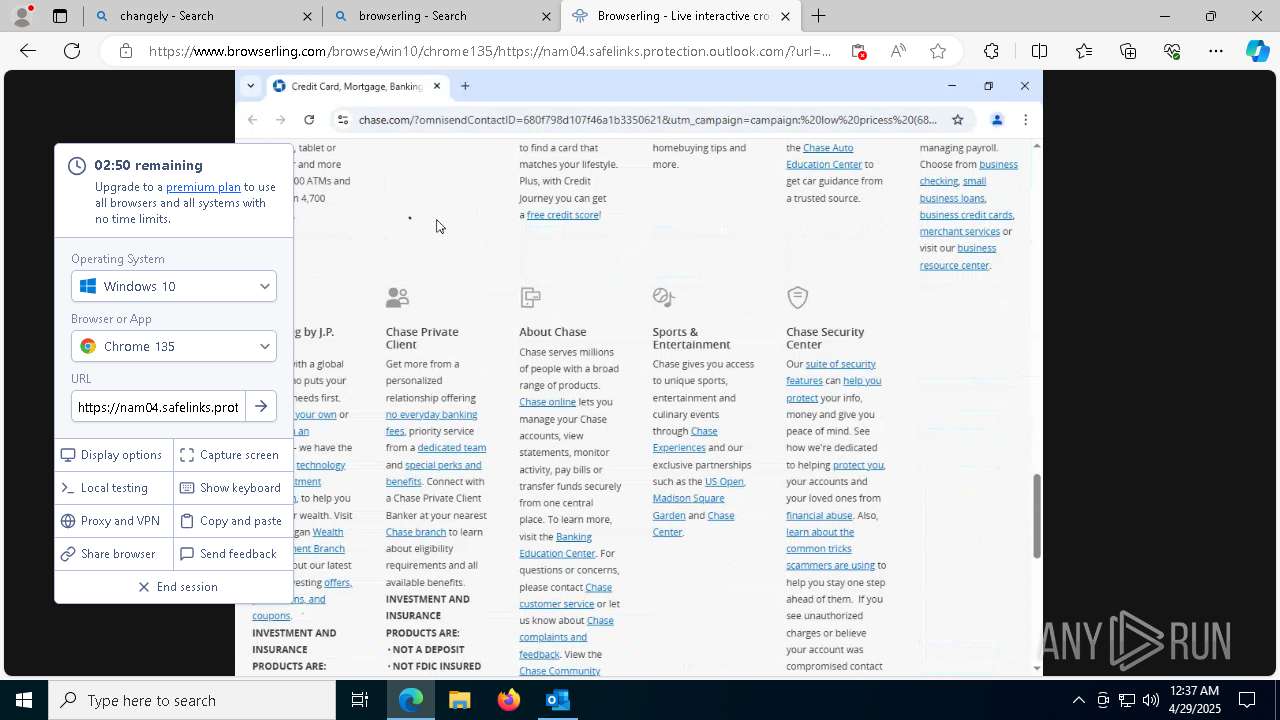Follow the premium plan link
The width and height of the screenshot is (1280, 720).
(203, 187)
